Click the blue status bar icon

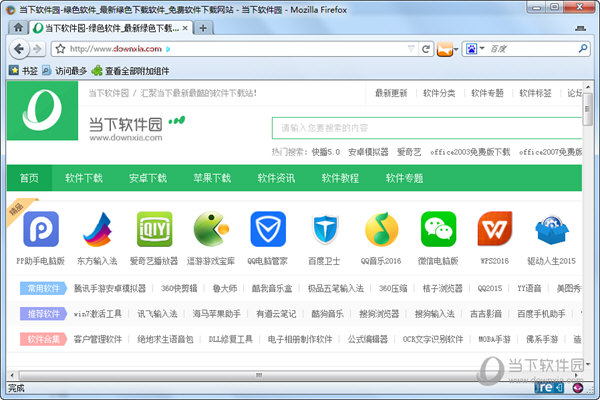pos(549,388)
